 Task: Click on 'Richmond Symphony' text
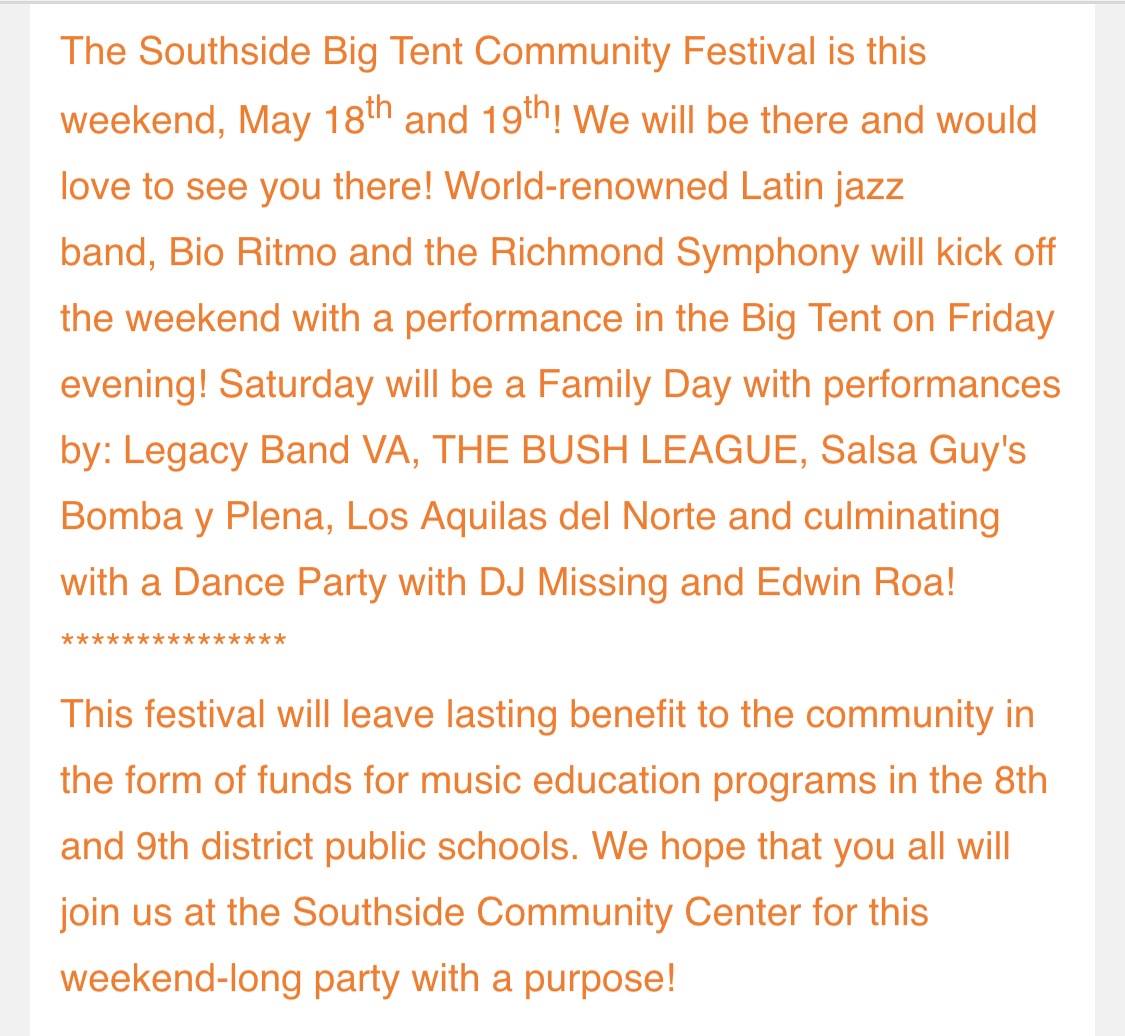(x=674, y=253)
